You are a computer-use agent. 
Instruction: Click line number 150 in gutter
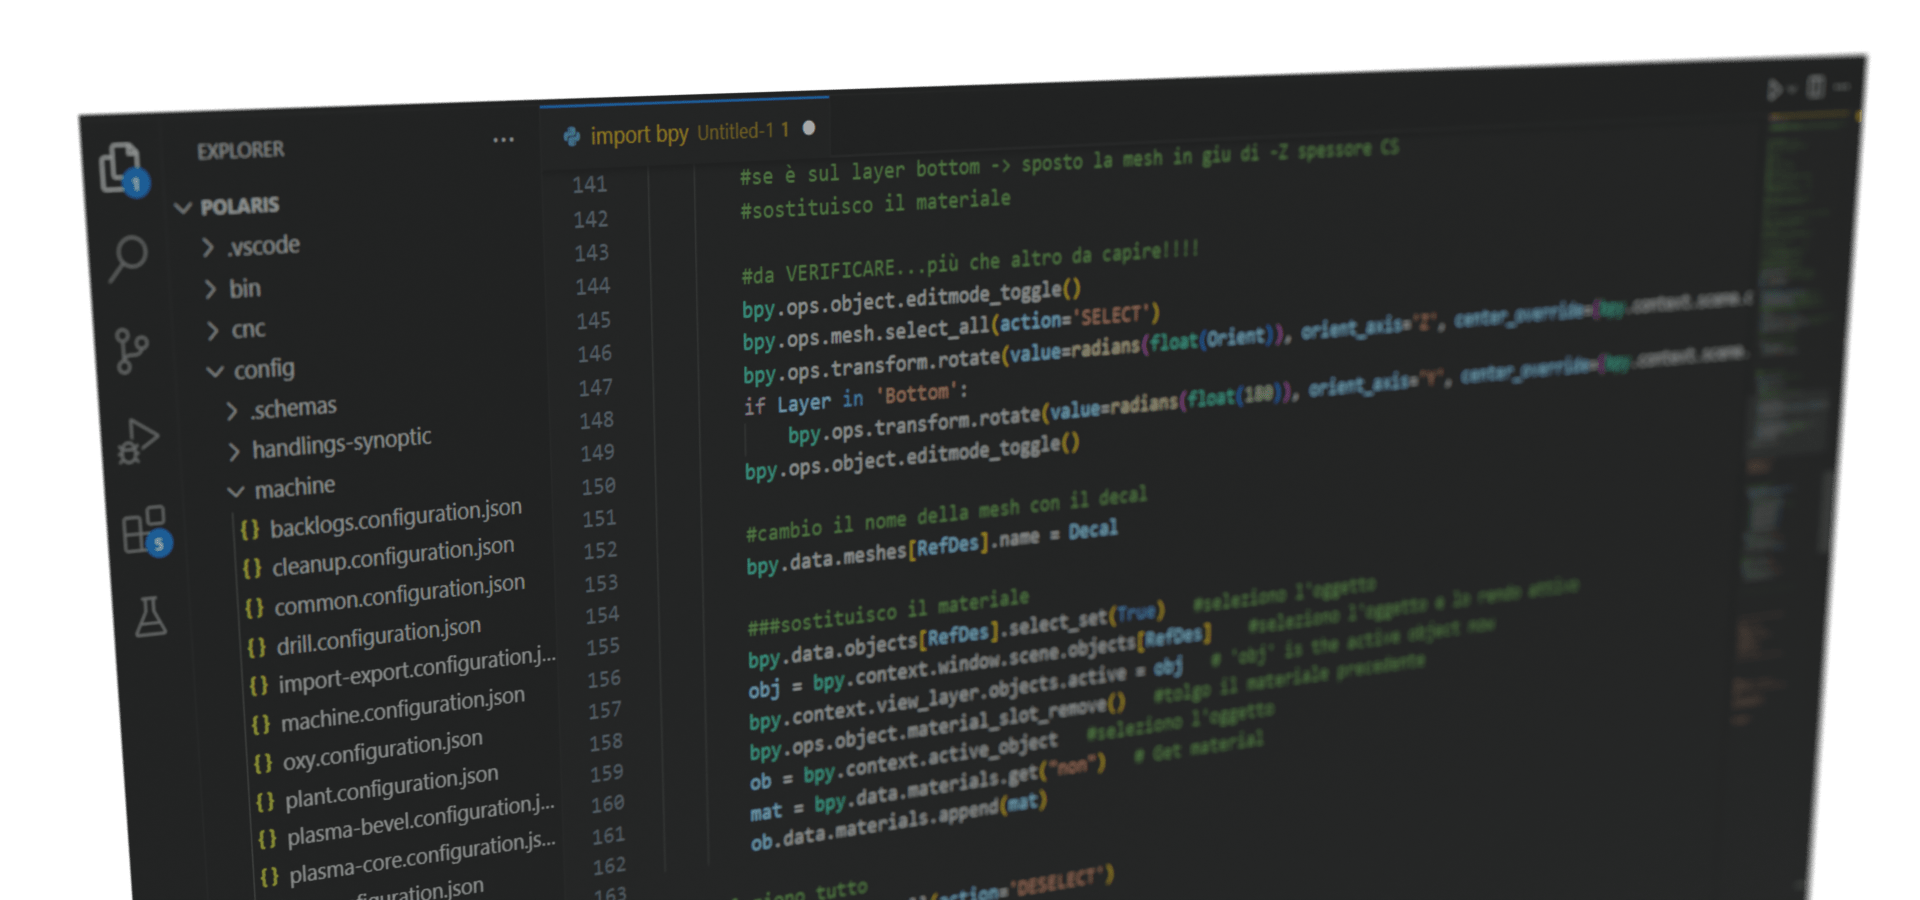[598, 486]
